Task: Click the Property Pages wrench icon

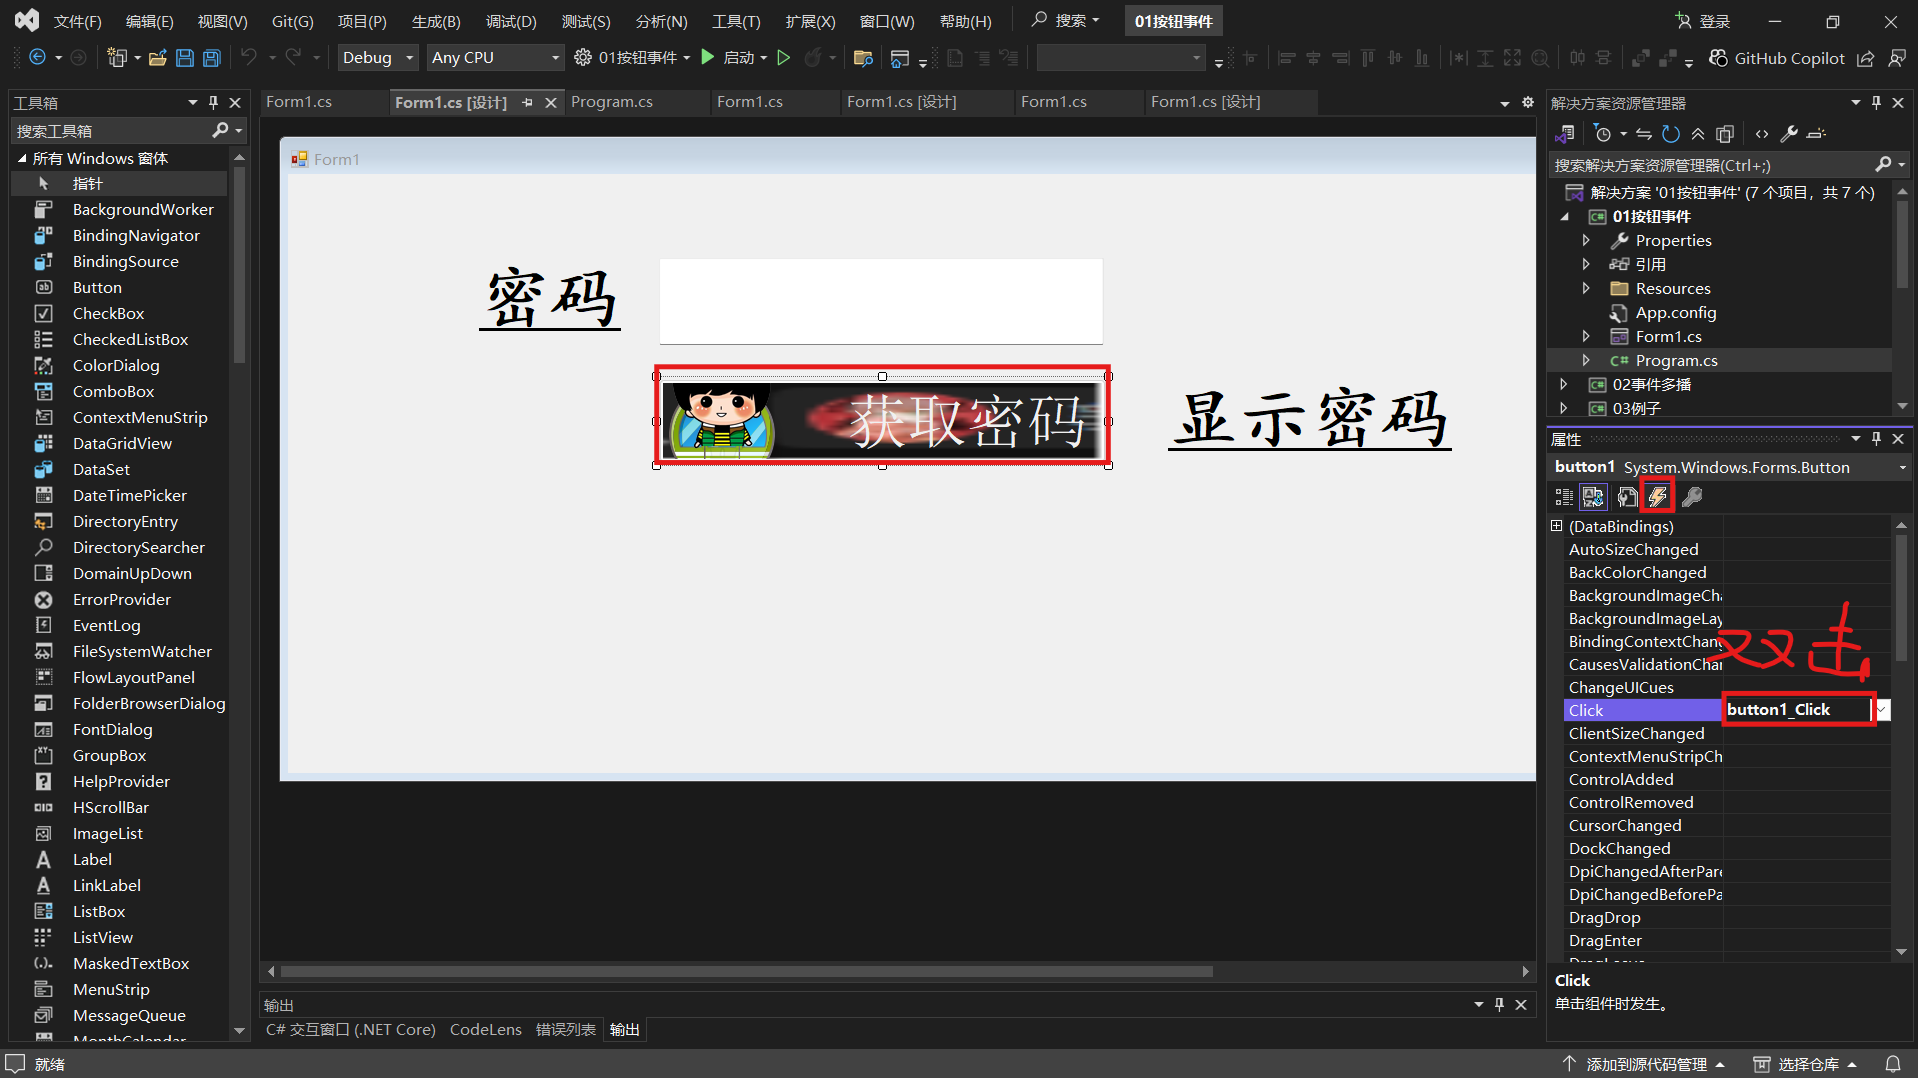Action: (1692, 497)
